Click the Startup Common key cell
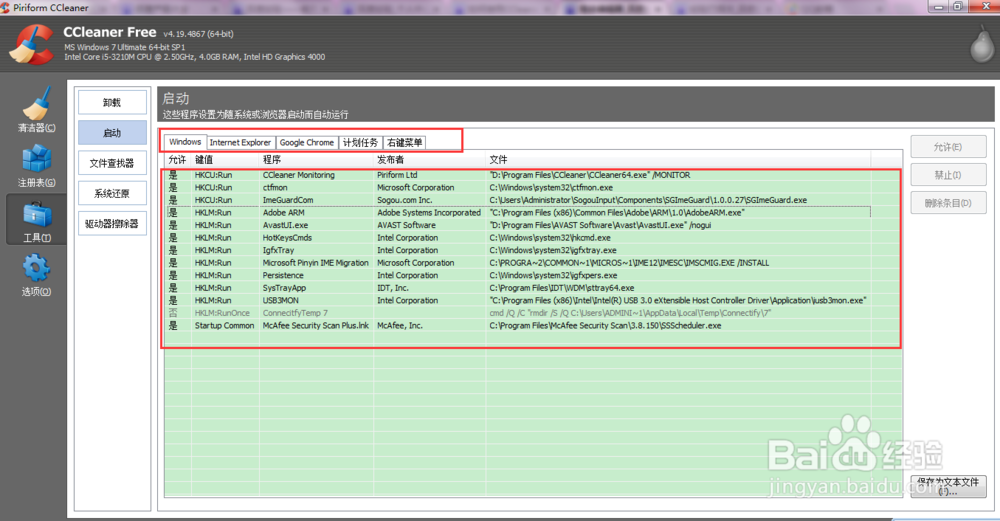 [x=224, y=325]
